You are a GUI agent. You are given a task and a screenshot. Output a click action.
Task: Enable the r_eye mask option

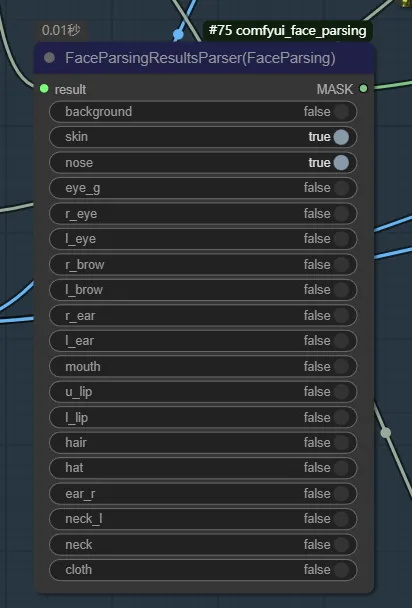(x=203, y=214)
